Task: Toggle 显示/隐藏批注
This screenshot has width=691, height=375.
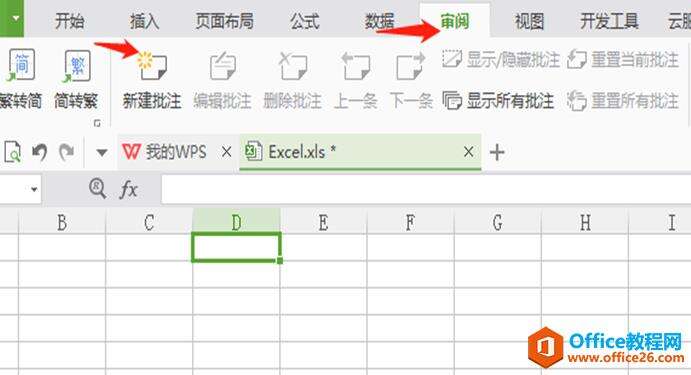Action: [501, 59]
